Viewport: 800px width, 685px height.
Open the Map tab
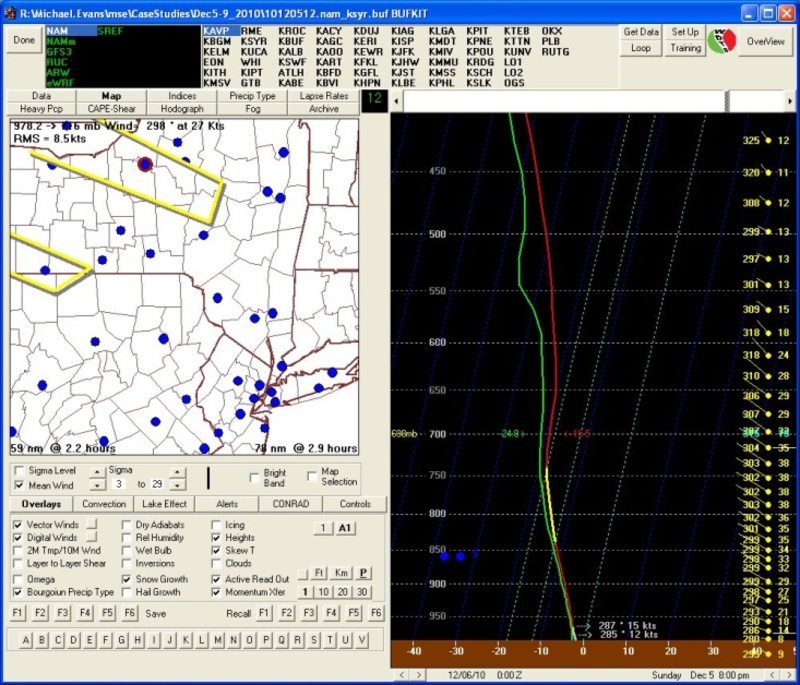pos(111,96)
